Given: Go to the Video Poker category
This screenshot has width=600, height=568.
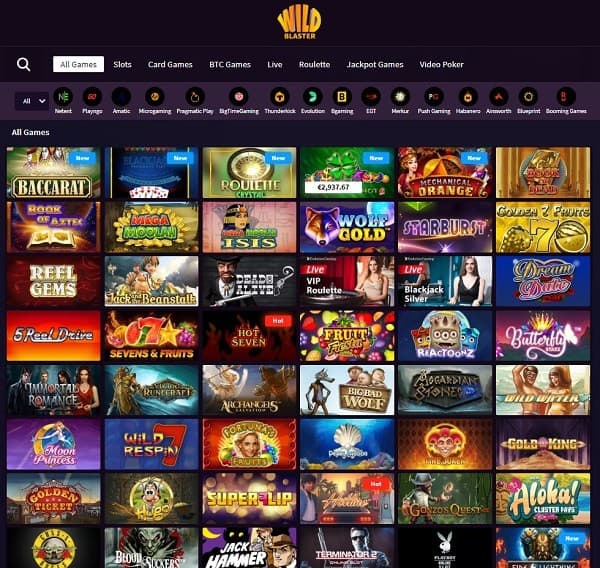Looking at the screenshot, I should (x=442, y=64).
